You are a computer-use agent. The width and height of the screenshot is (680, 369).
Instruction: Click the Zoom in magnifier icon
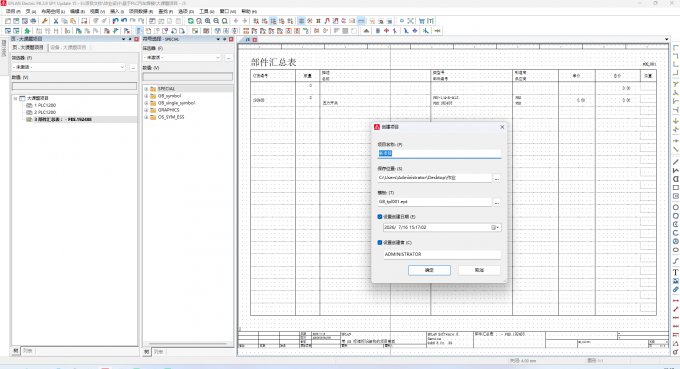pyautogui.click(x=208, y=21)
